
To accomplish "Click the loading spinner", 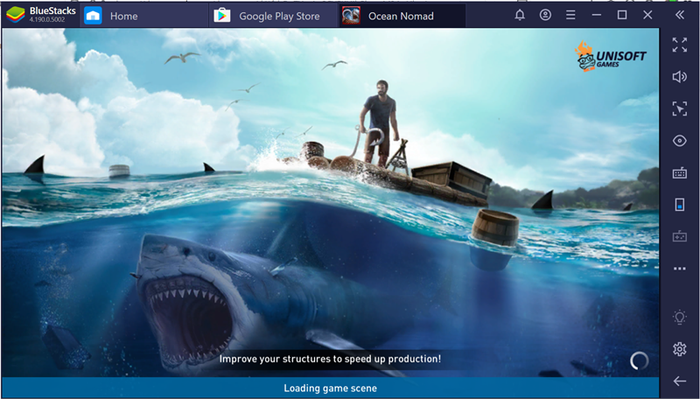I will pos(639,361).
